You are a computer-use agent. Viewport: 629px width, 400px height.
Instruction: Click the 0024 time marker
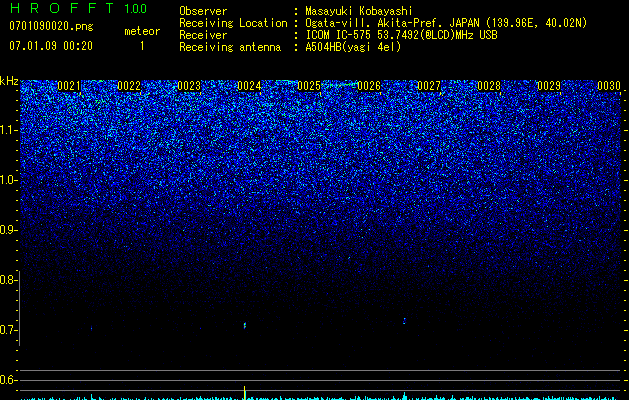pos(249,86)
